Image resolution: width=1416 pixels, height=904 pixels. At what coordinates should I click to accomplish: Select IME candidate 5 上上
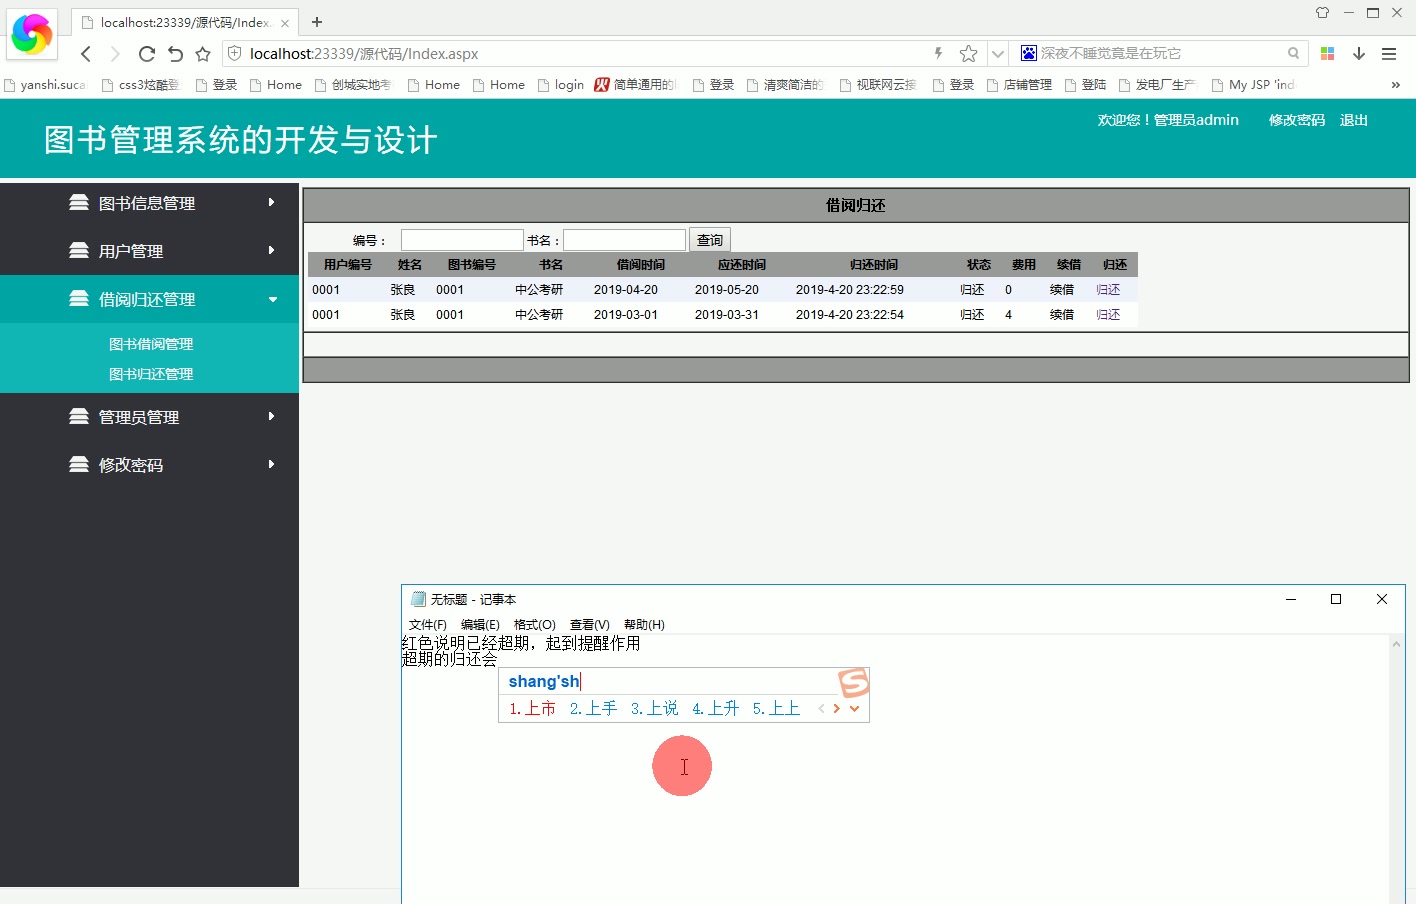(776, 708)
